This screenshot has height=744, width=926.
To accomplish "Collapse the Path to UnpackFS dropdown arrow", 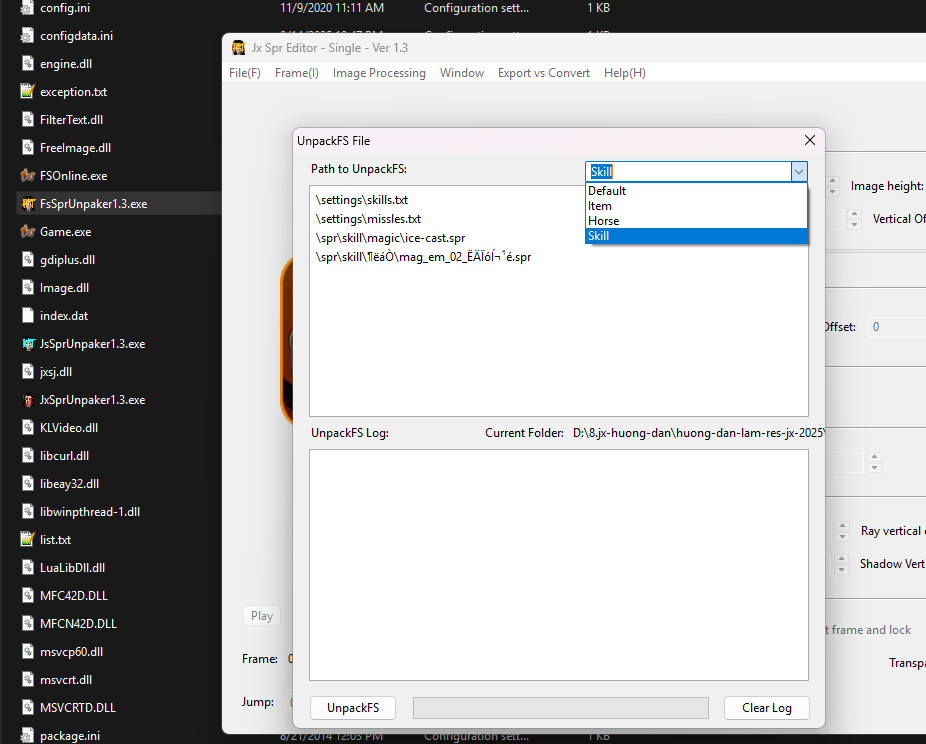I will [x=798, y=172].
